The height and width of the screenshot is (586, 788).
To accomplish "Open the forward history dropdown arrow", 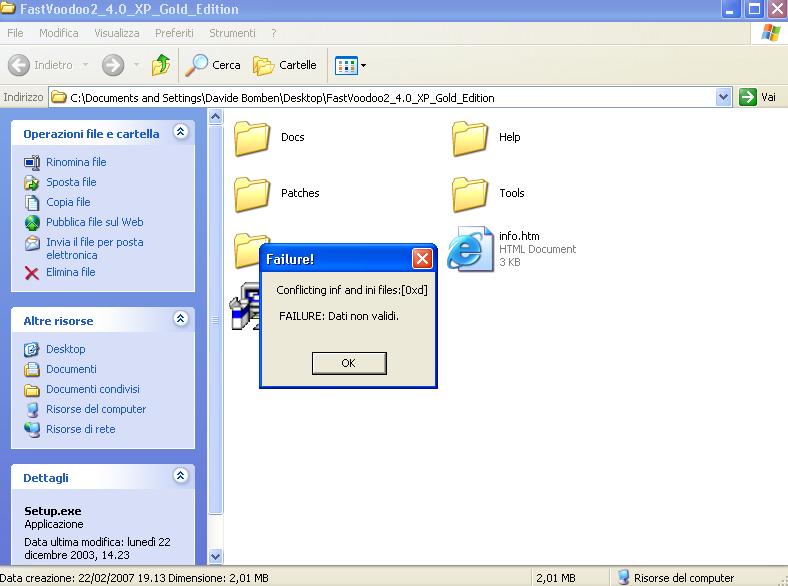I will (x=136, y=65).
